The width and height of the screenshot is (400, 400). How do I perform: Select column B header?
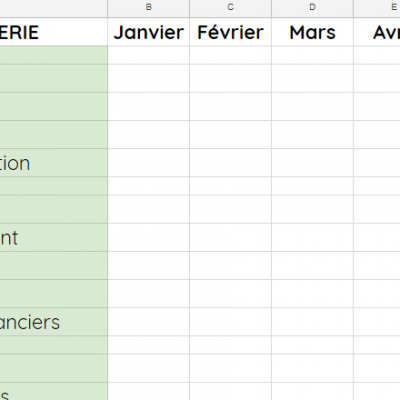click(149, 8)
